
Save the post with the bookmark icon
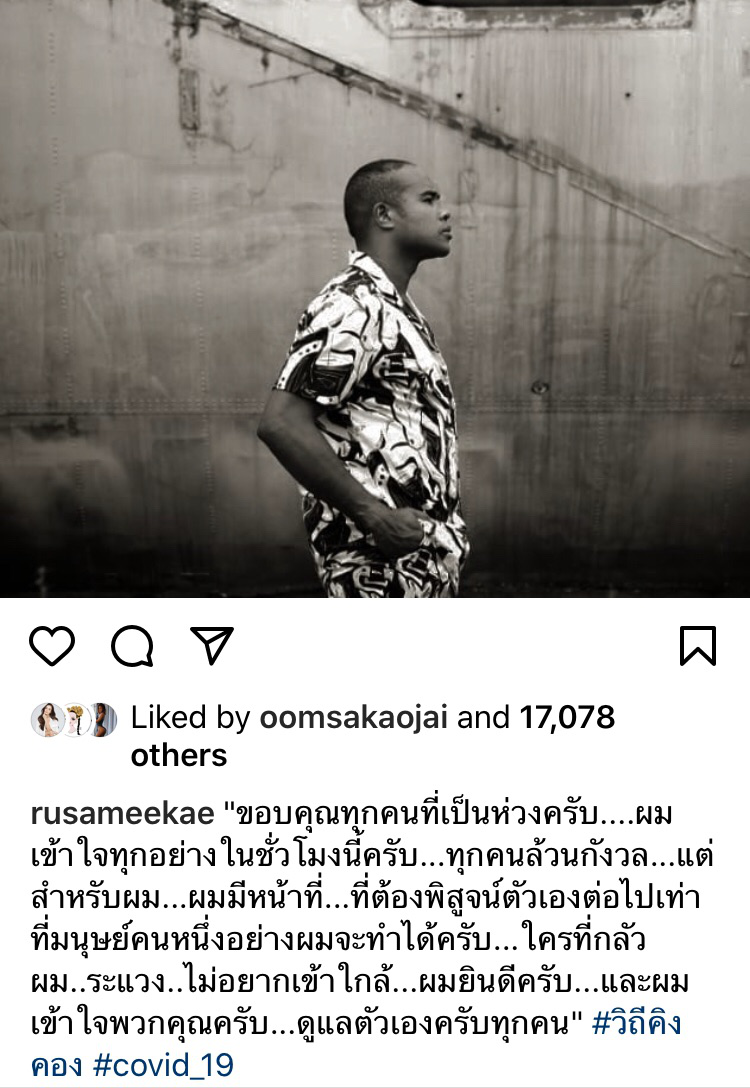click(x=697, y=646)
